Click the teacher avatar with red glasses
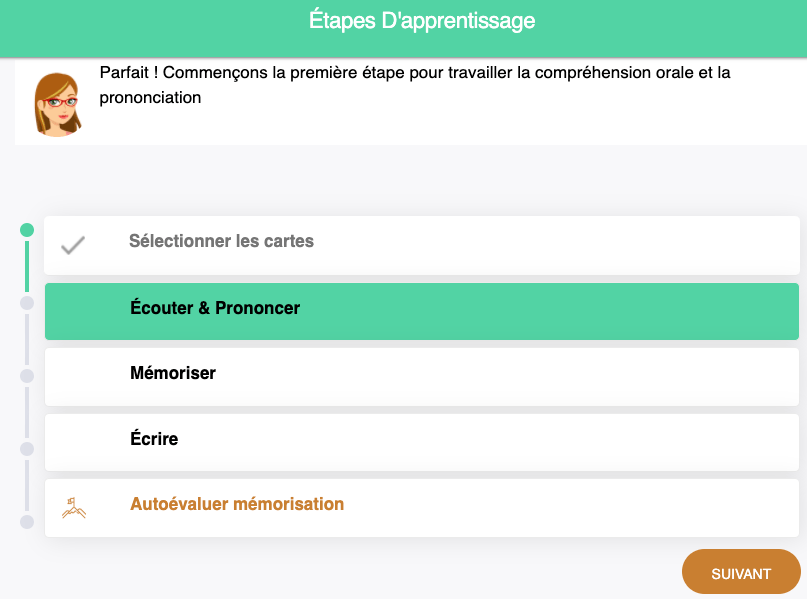Image resolution: width=807 pixels, height=599 pixels. [x=57, y=103]
